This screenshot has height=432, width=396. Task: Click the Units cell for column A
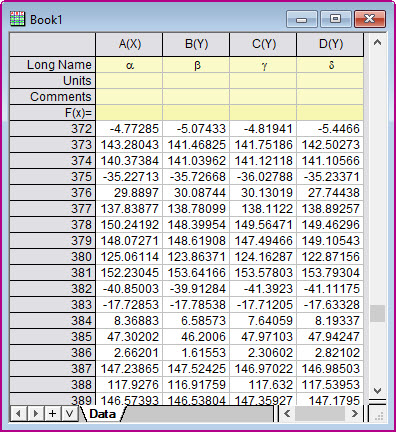[129, 81]
